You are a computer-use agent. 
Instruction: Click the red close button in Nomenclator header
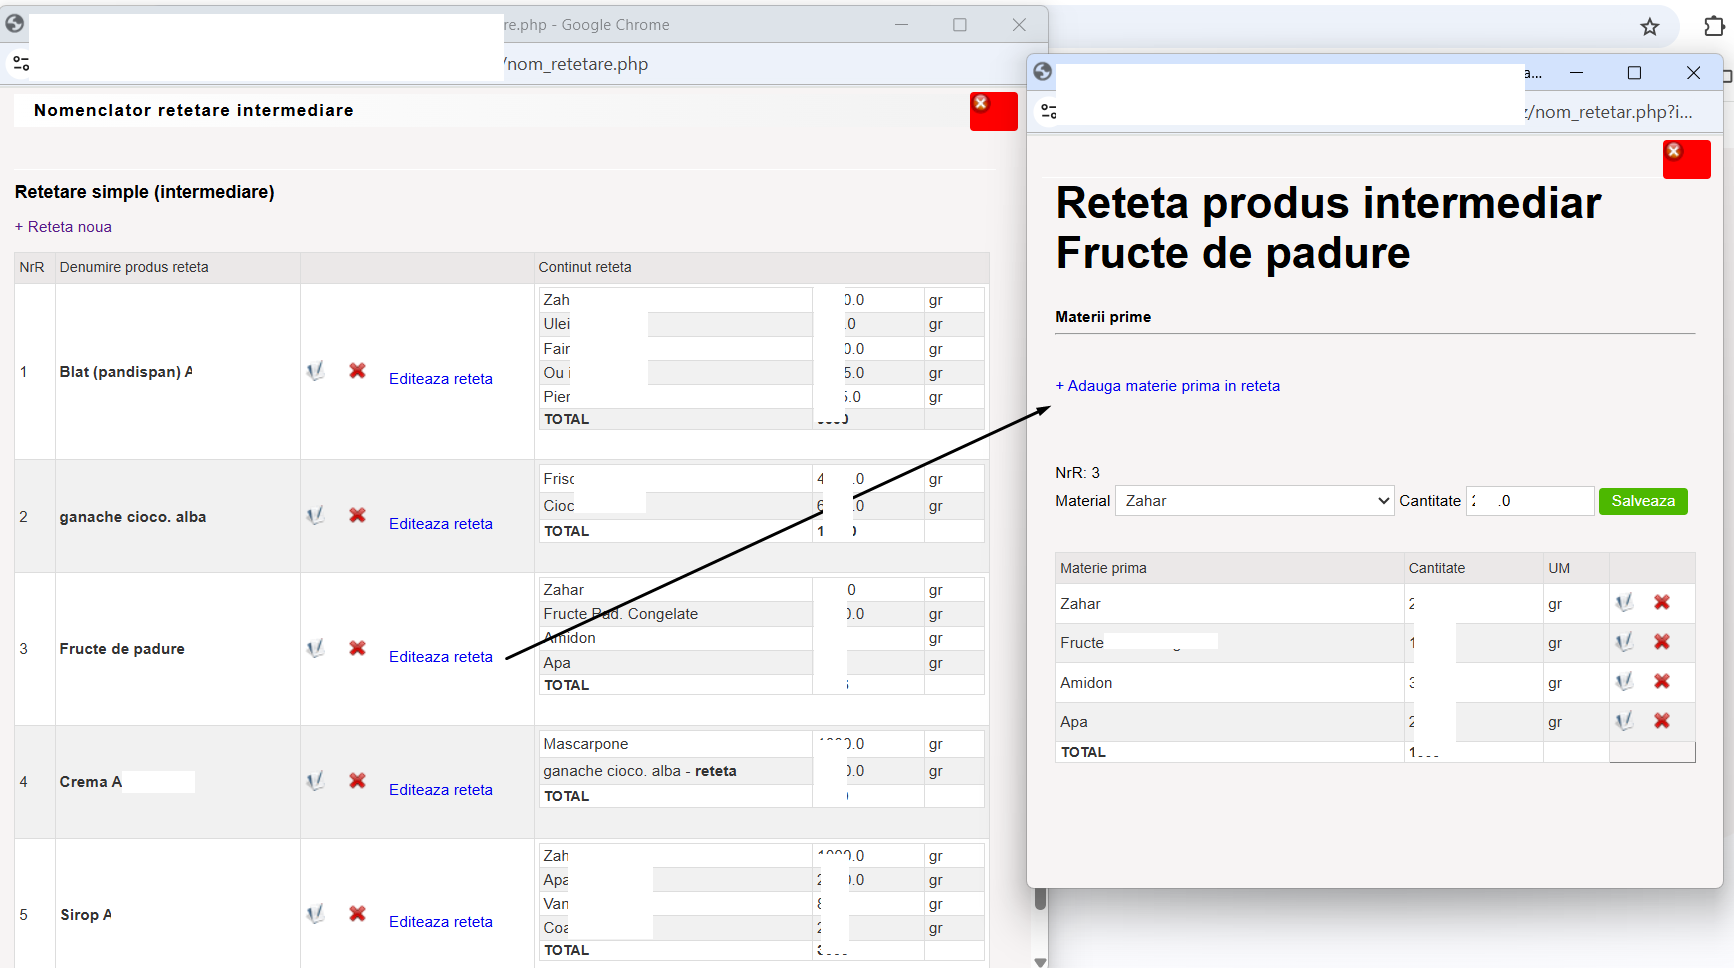click(x=993, y=111)
